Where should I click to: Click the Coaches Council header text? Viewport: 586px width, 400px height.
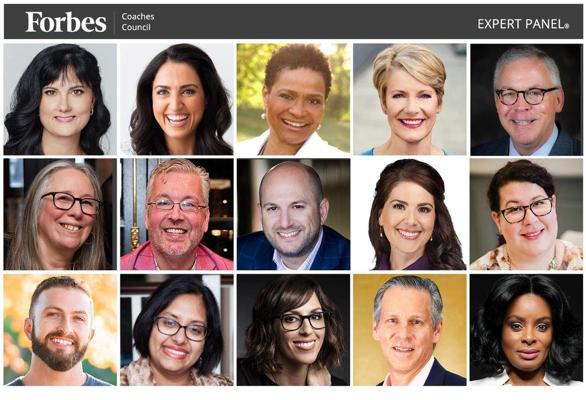pos(138,22)
